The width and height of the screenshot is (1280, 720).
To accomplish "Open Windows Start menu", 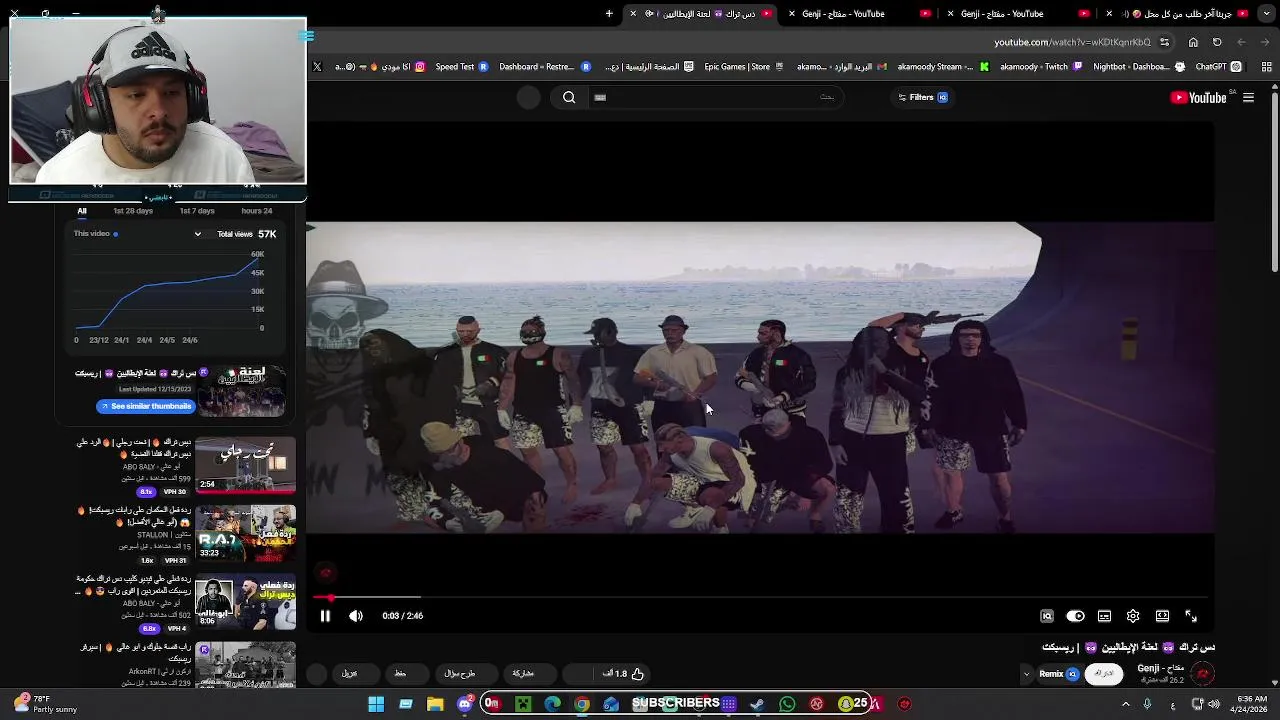I will (376, 704).
